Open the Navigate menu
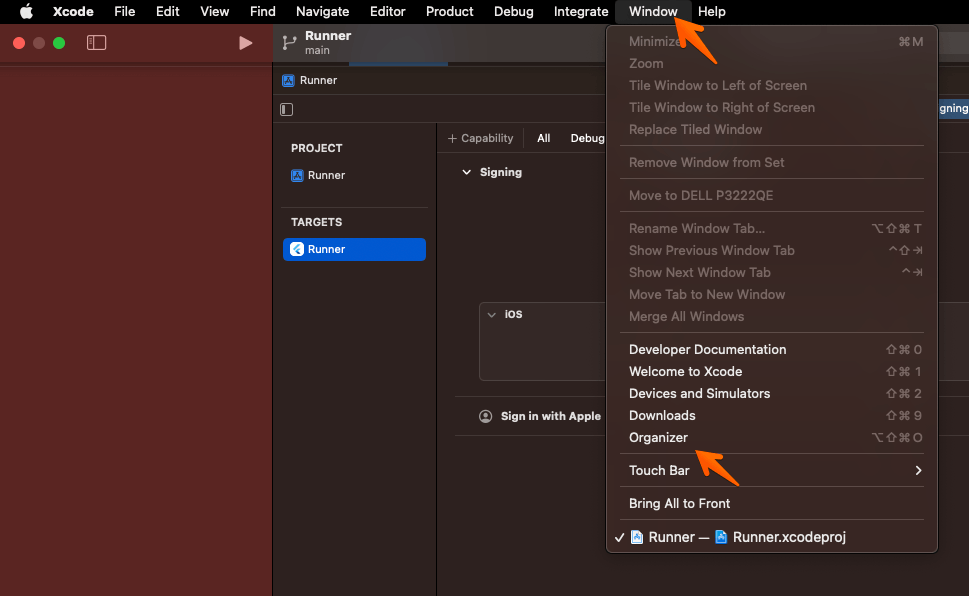The width and height of the screenshot is (969, 596). [x=322, y=11]
